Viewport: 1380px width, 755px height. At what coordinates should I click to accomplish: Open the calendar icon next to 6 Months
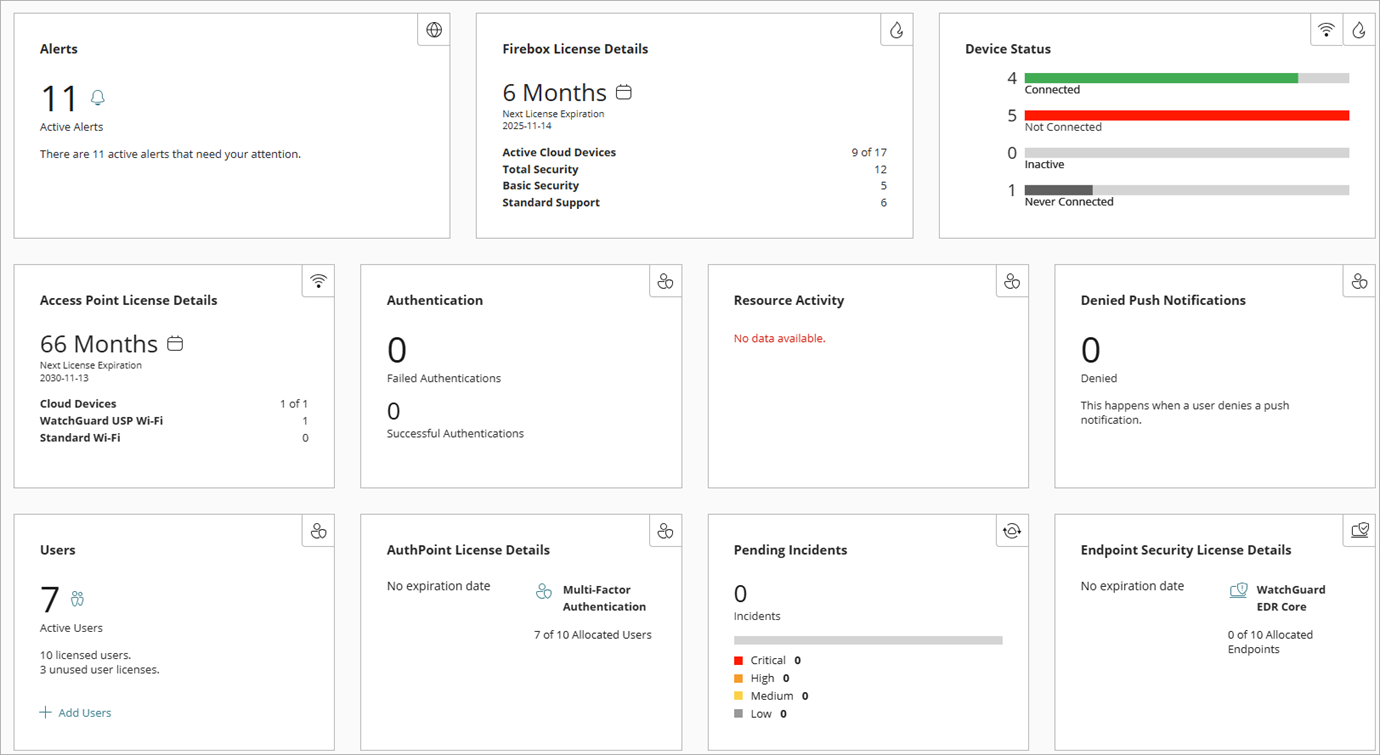click(x=623, y=91)
